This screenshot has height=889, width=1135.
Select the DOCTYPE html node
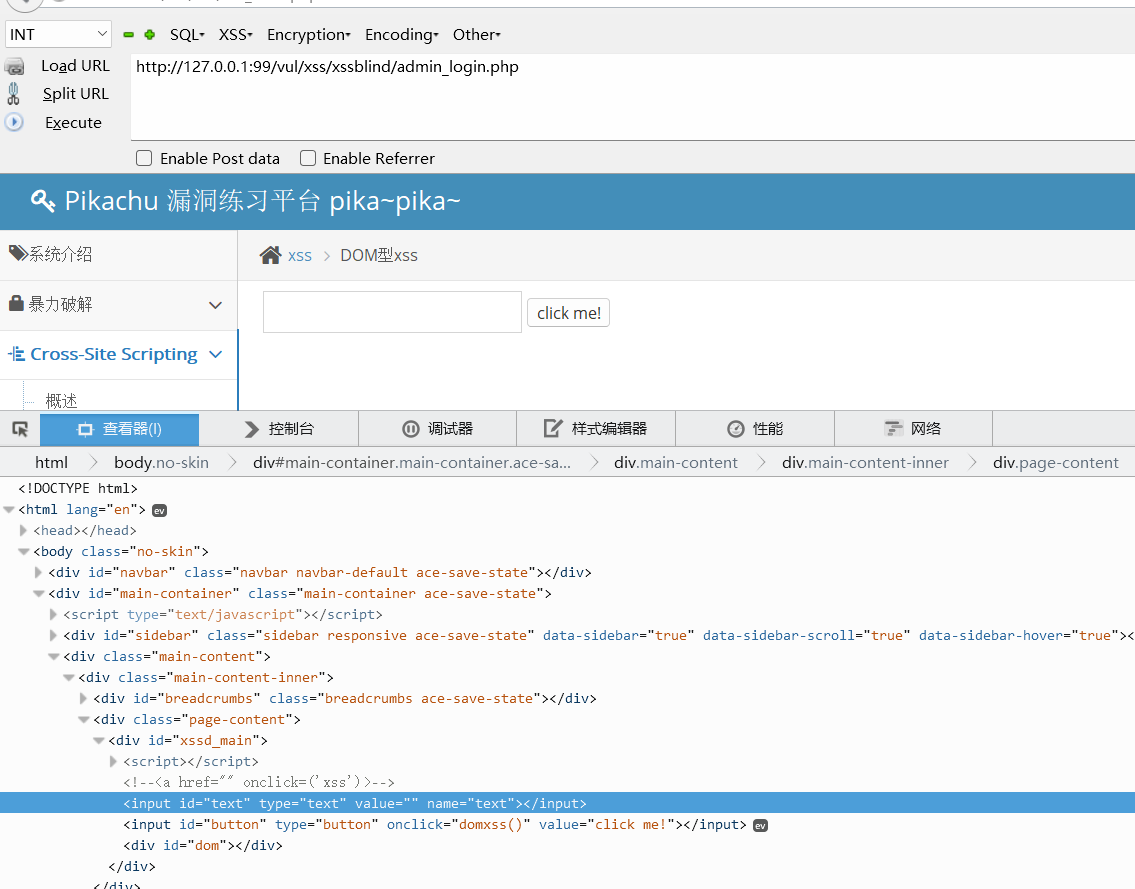tap(78, 489)
